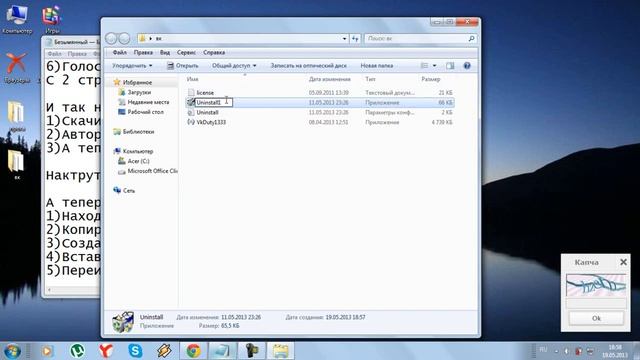The width and height of the screenshot is (640, 360).
Task: Open the Сервис menu in Explorer
Action: coord(187,52)
